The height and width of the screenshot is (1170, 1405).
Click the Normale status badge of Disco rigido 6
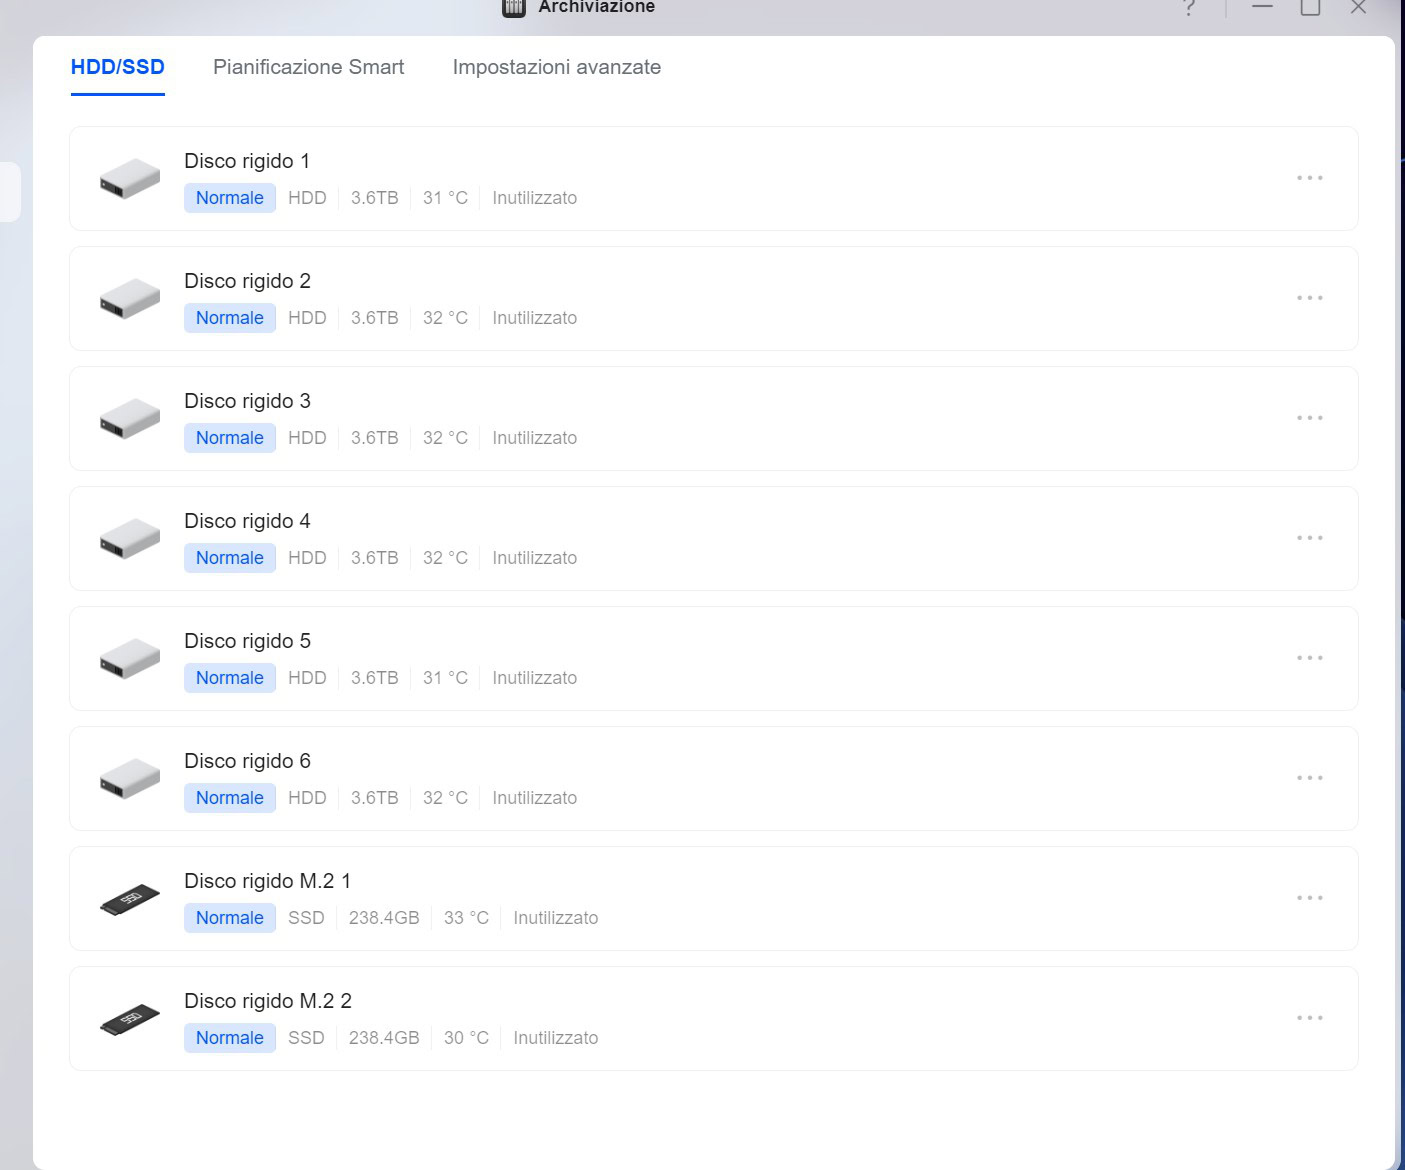pyautogui.click(x=230, y=798)
